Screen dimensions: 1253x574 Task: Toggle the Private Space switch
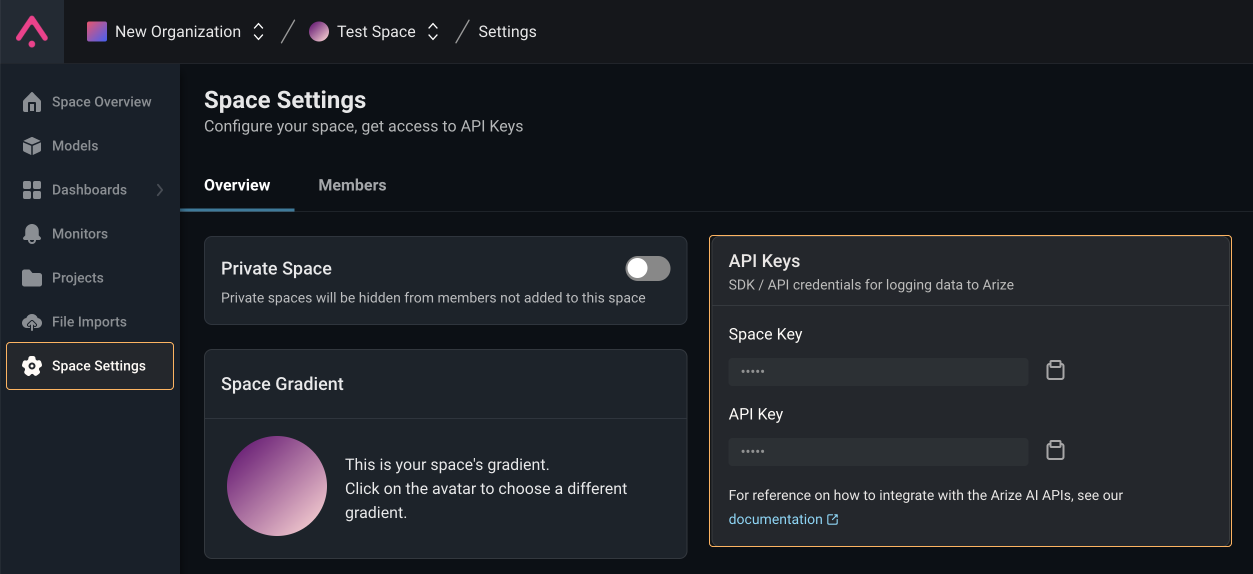pos(648,268)
